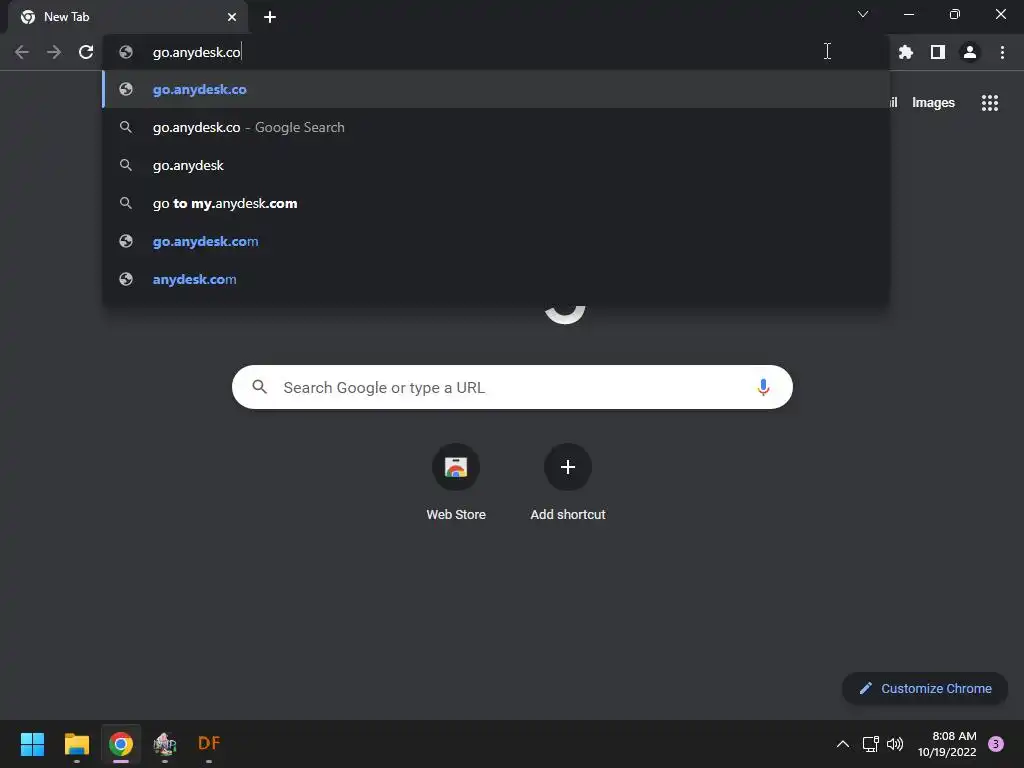Pick the anydesk.com URL suggestion
This screenshot has width=1024, height=768.
(496, 279)
